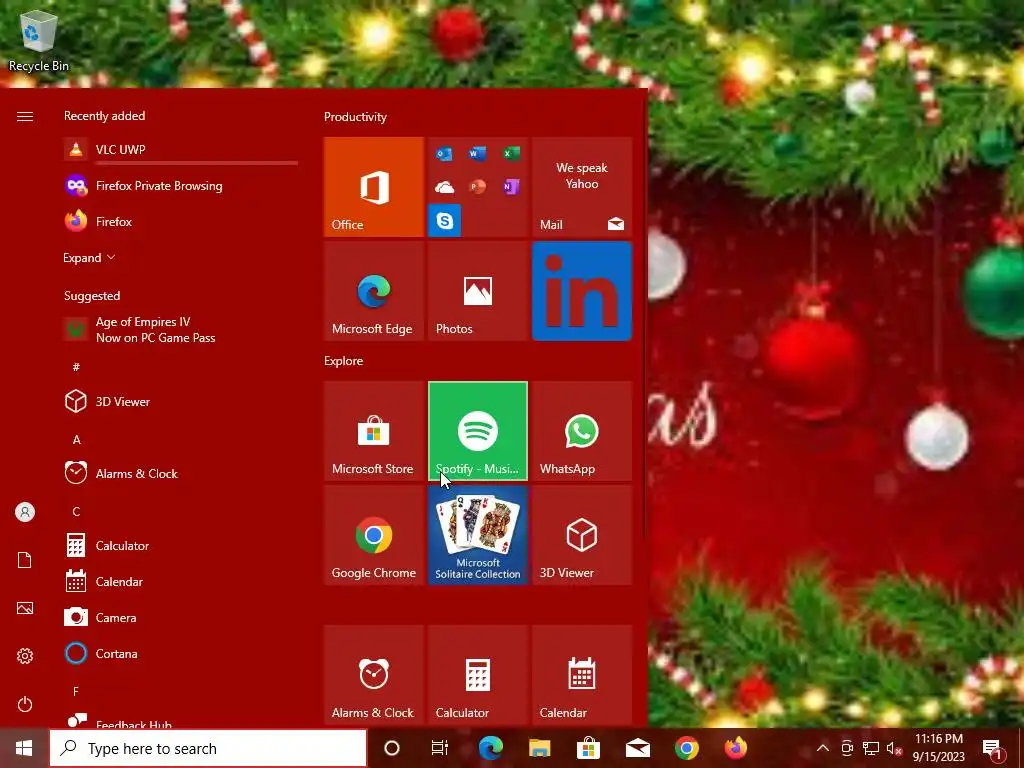This screenshot has width=1024, height=768.
Task: Jump to letter F index header
Action: 76,691
